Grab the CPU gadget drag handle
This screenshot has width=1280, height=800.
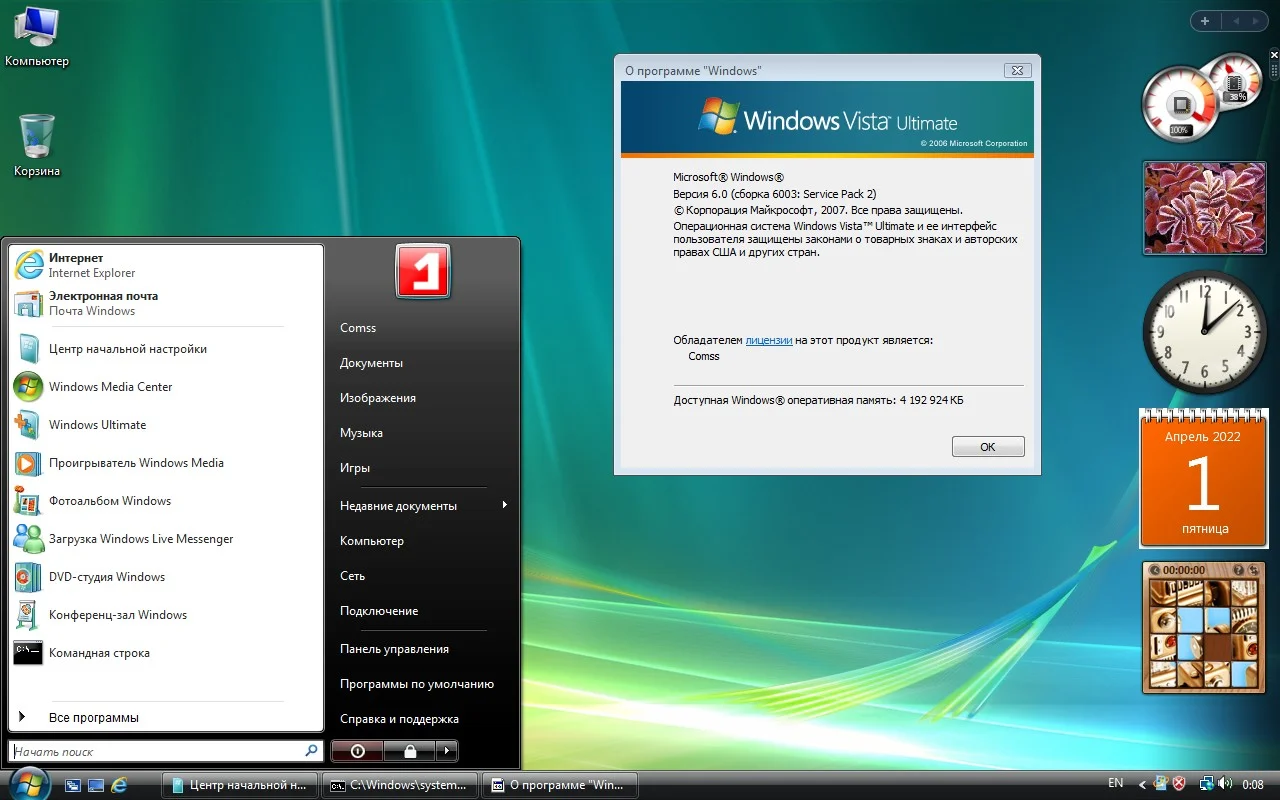(x=1274, y=72)
